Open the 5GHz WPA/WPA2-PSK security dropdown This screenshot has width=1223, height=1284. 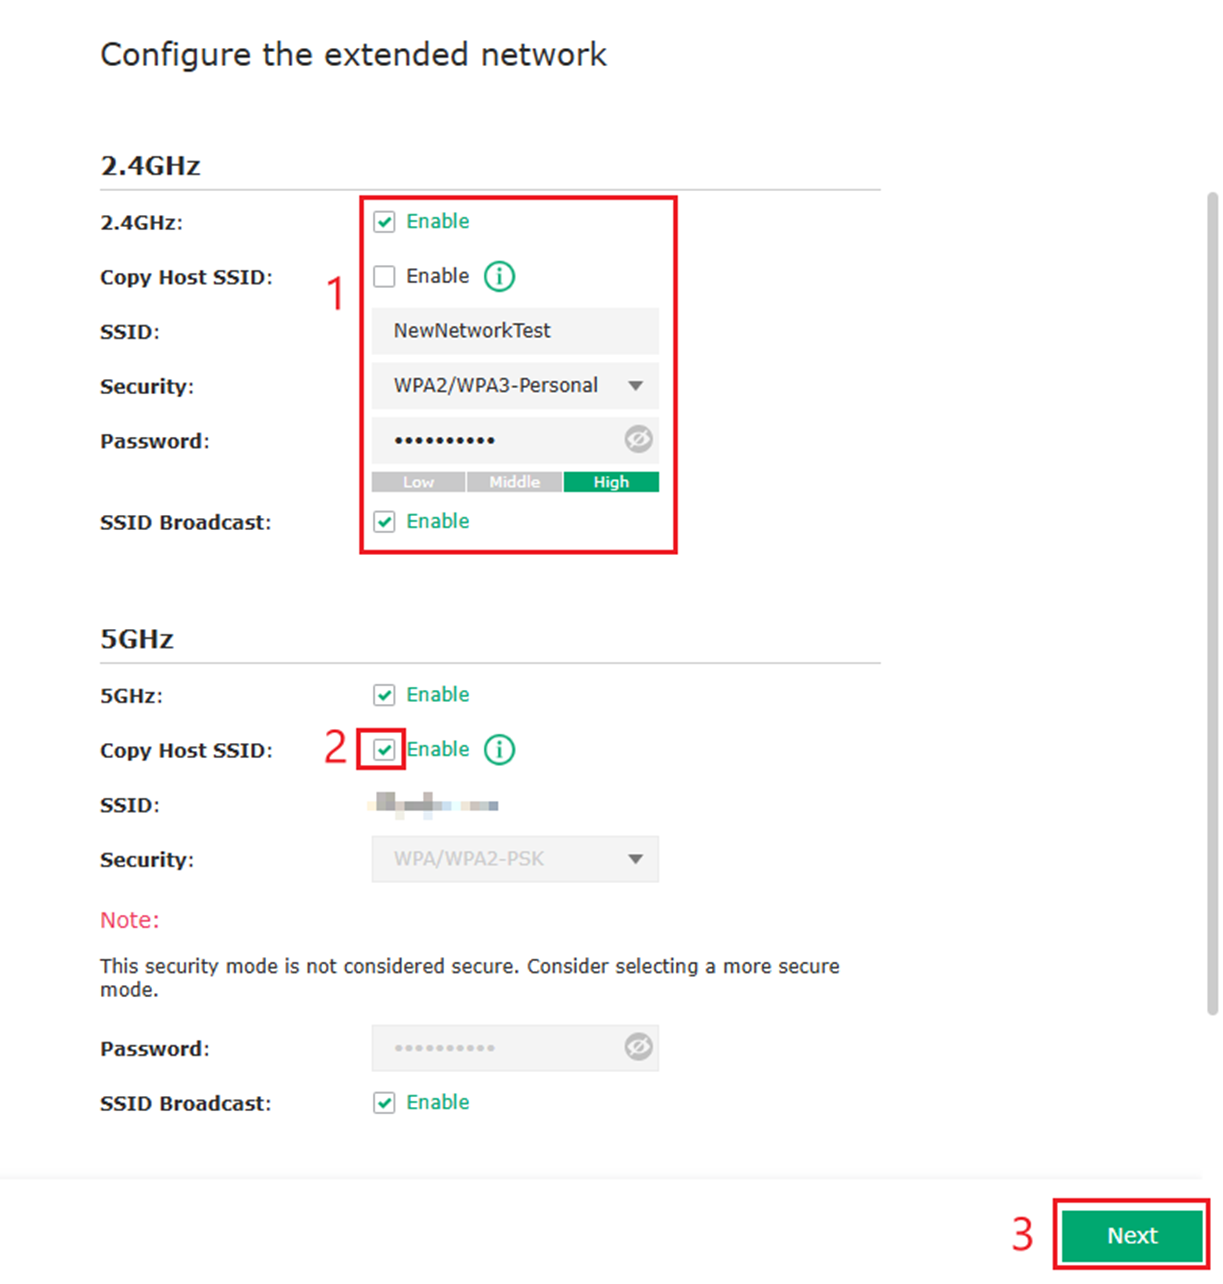point(636,859)
